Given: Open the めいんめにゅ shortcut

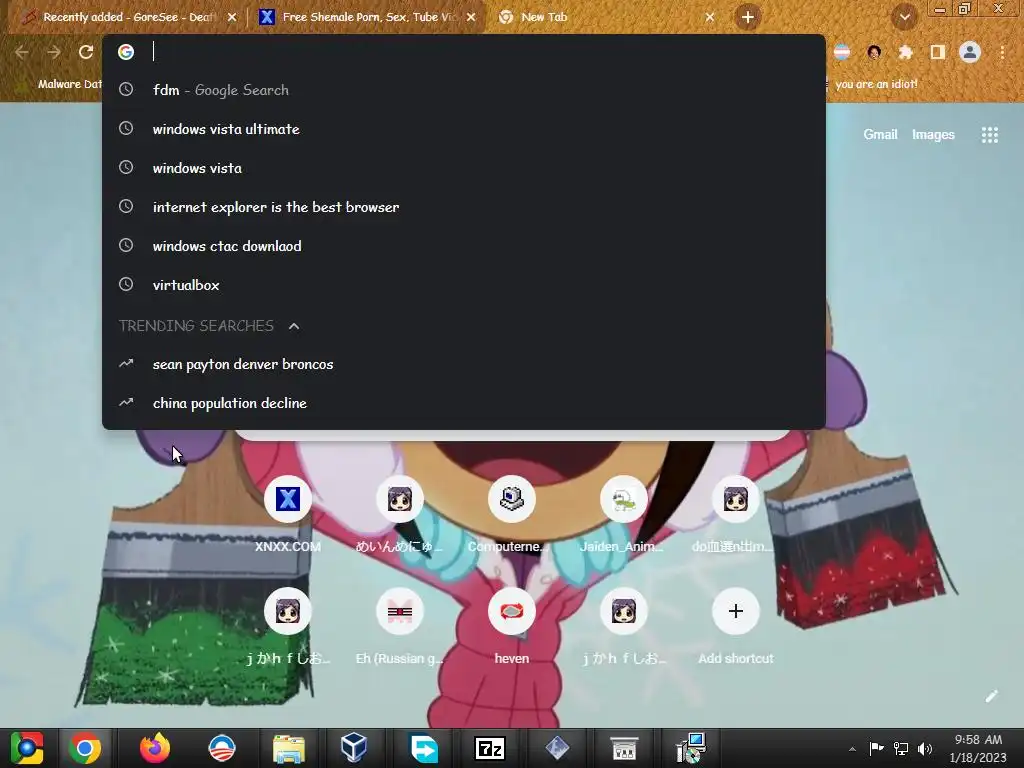Looking at the screenshot, I should point(399,513).
